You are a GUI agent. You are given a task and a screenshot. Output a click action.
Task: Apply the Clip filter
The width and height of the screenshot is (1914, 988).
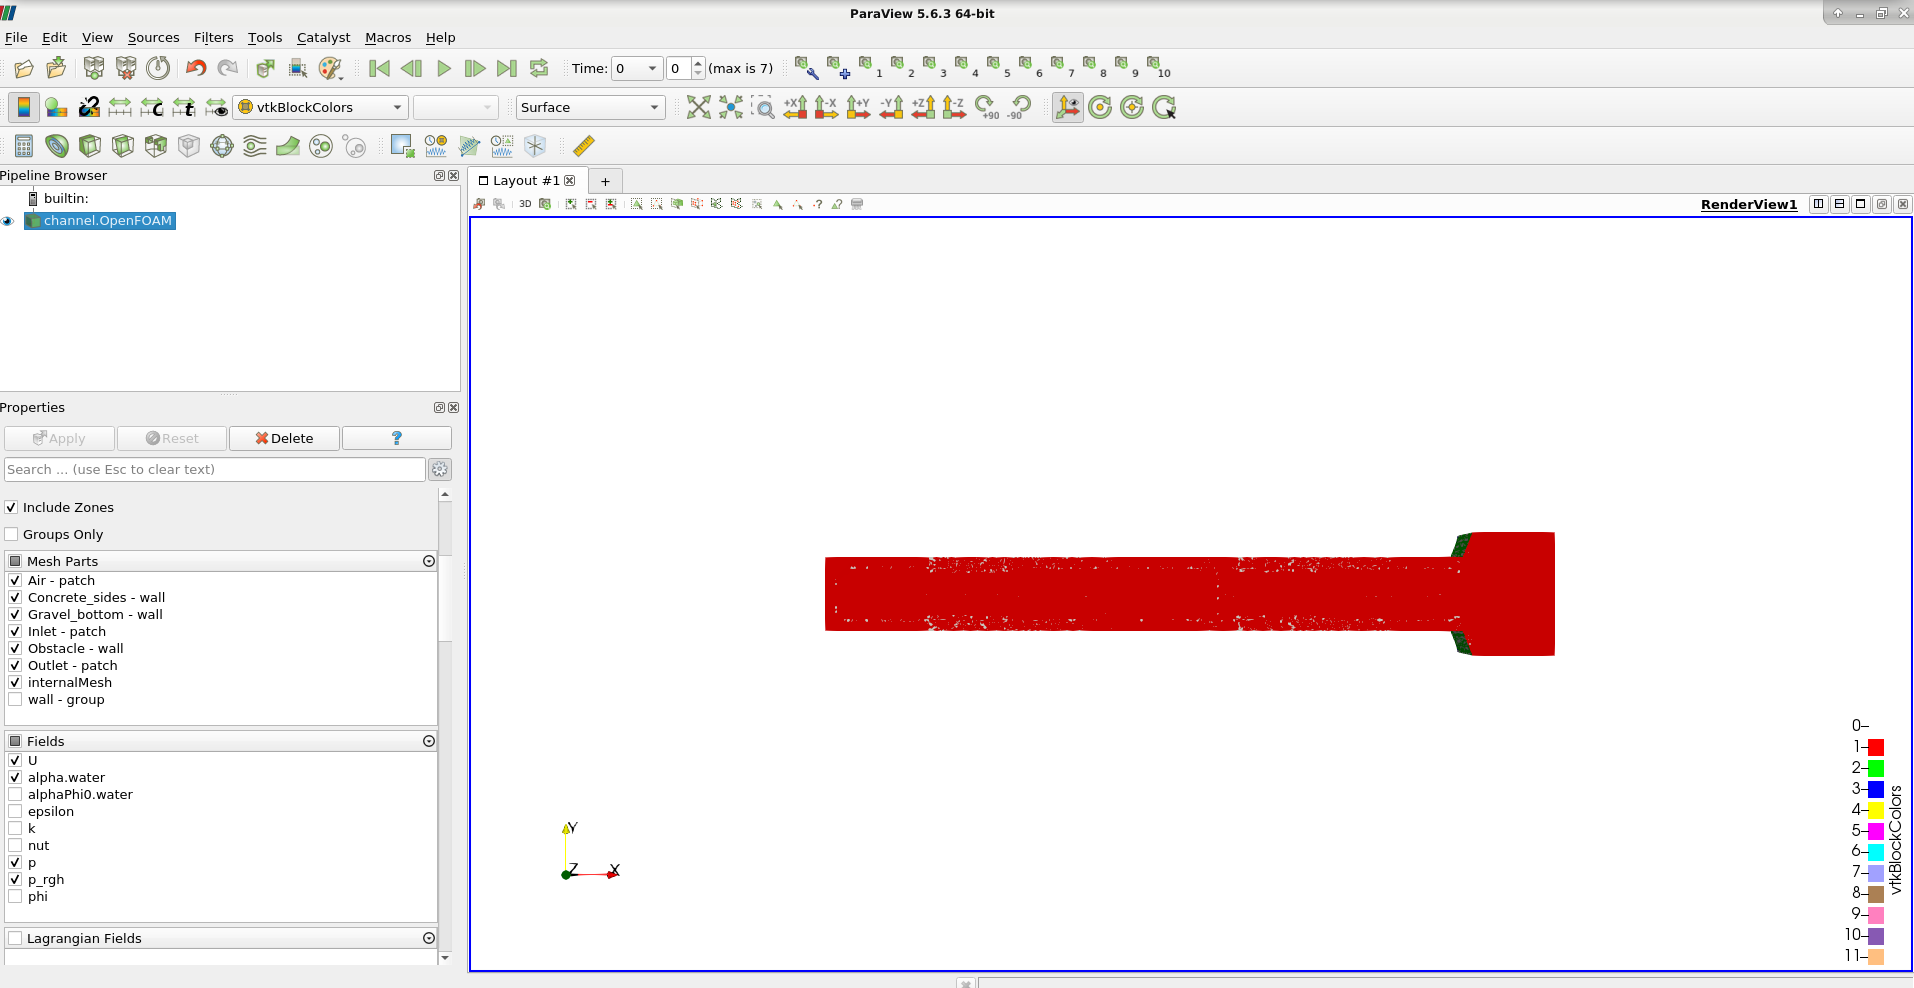pos(89,146)
